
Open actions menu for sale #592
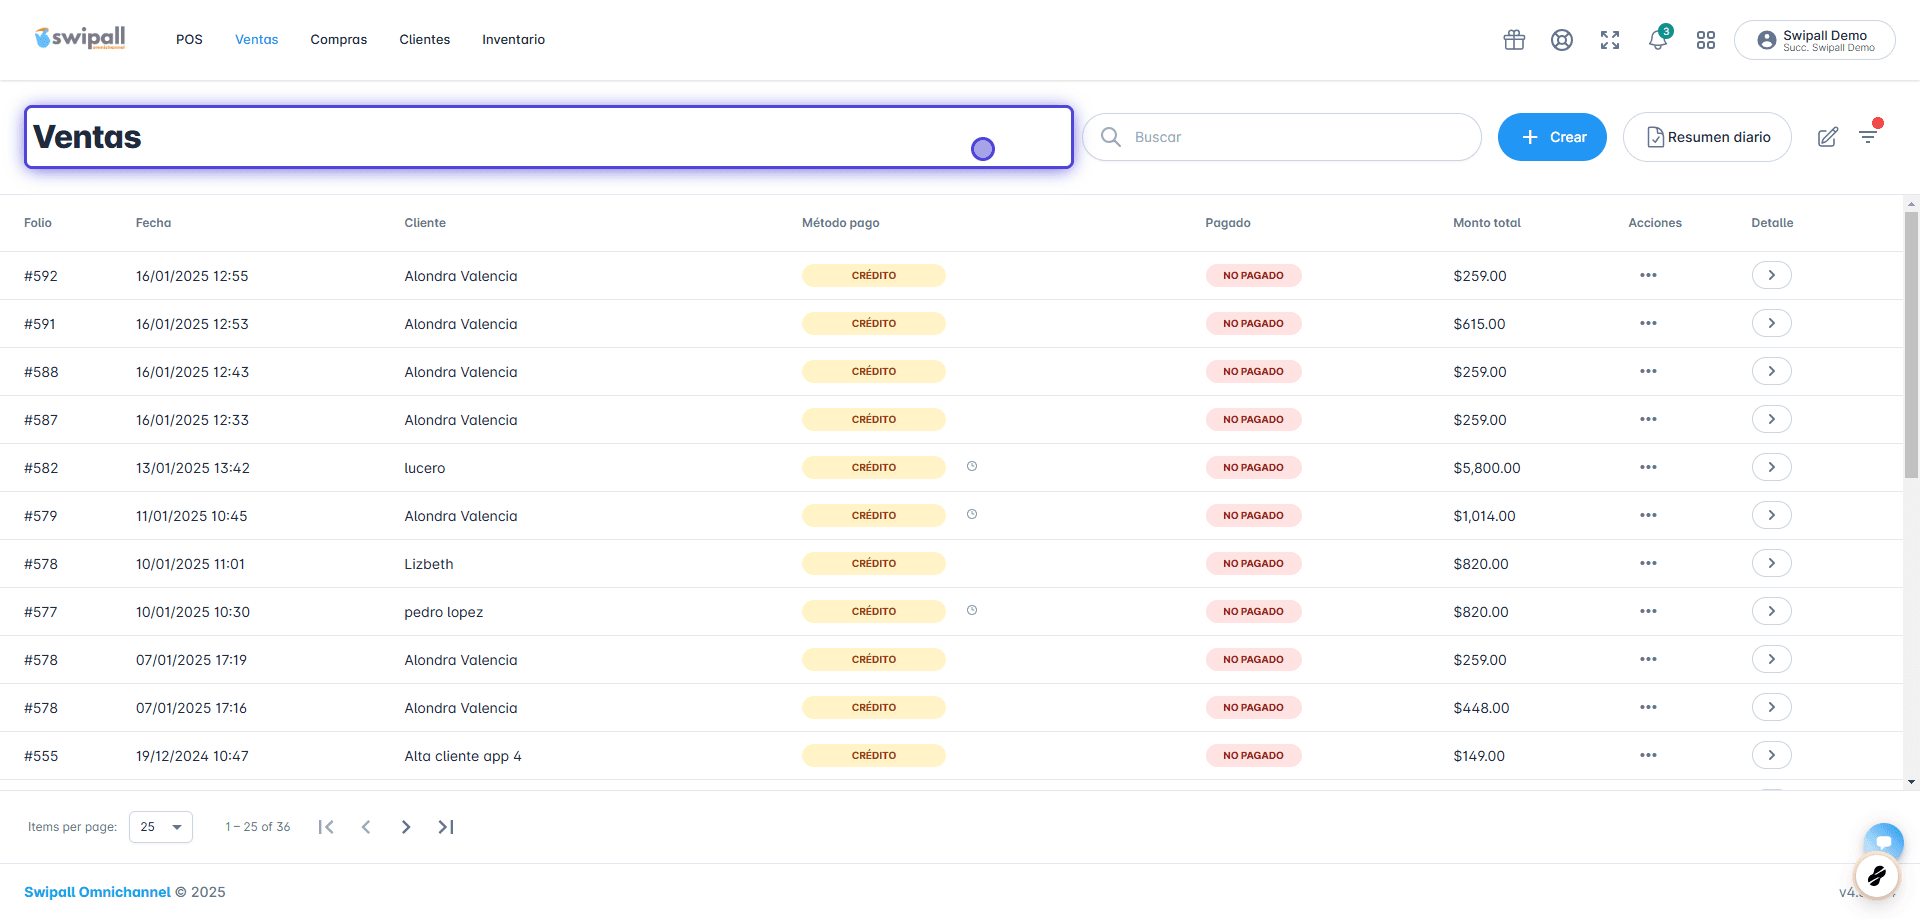click(1648, 275)
